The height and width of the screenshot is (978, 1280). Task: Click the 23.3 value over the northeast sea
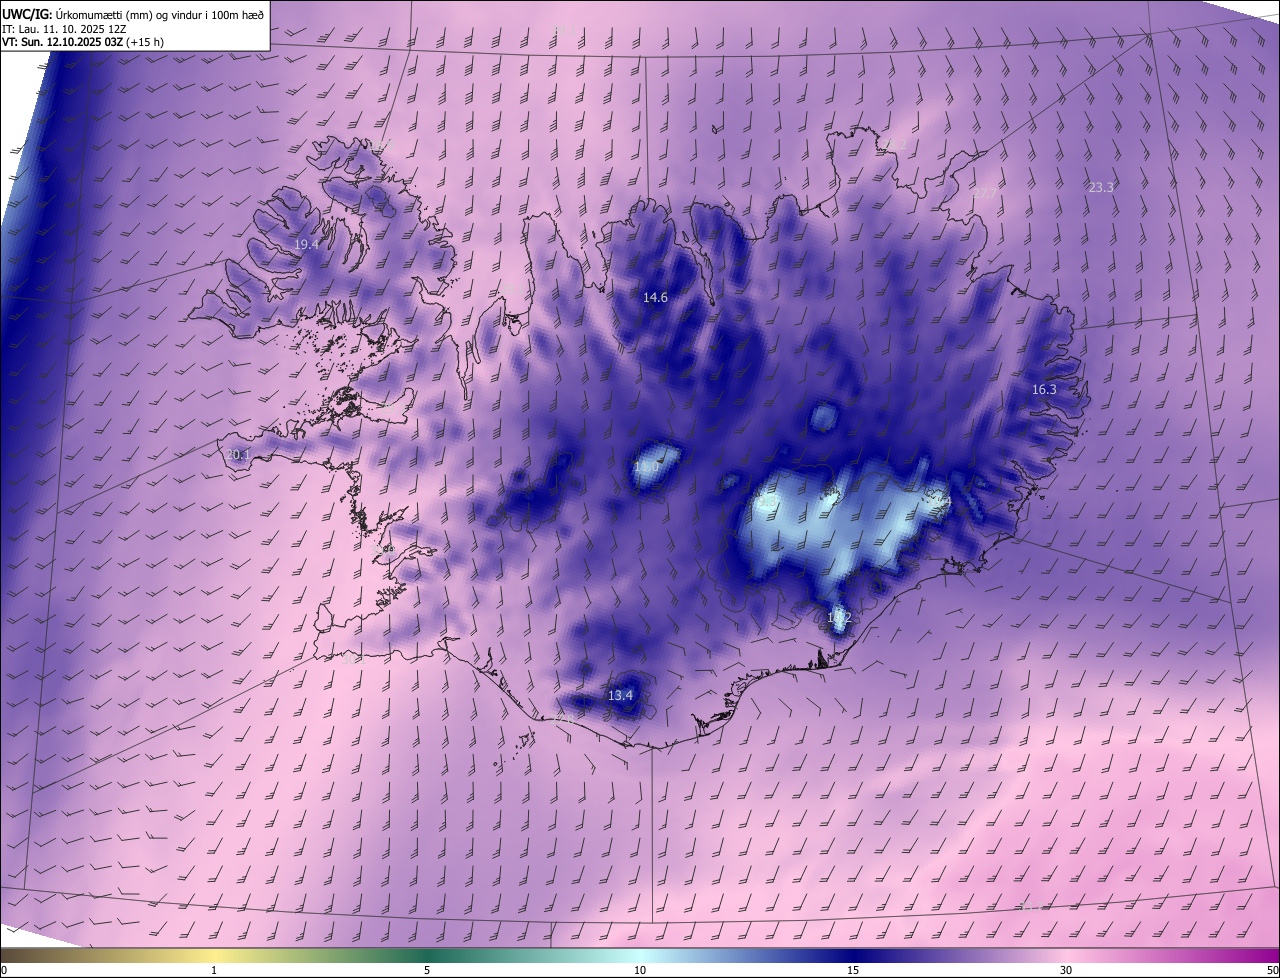pos(1101,188)
